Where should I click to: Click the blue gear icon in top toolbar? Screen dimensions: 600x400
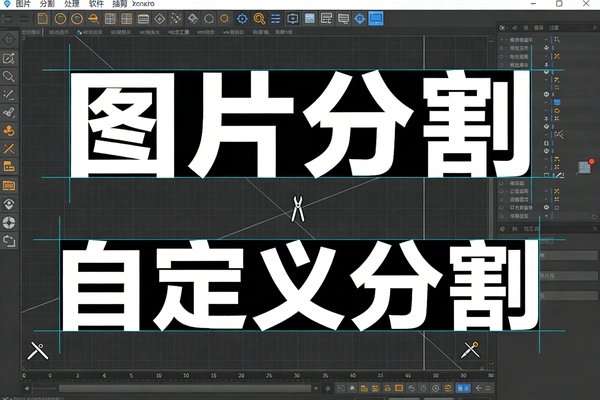point(242,18)
